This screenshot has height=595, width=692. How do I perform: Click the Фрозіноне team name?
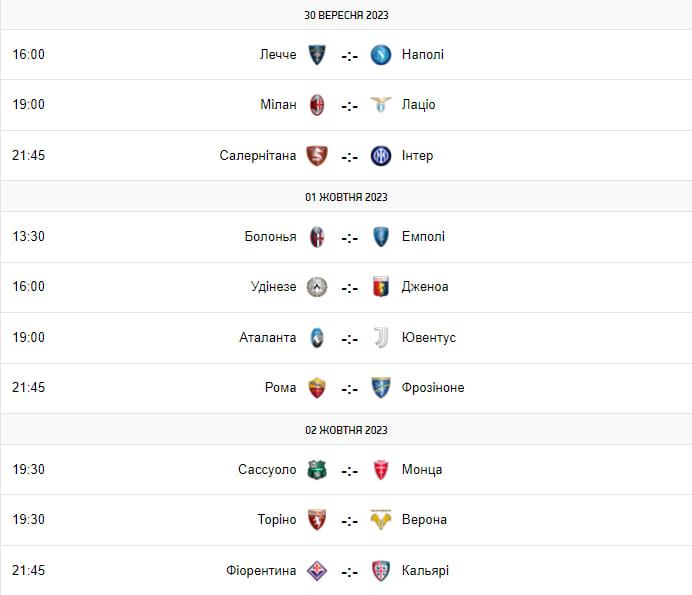432,388
